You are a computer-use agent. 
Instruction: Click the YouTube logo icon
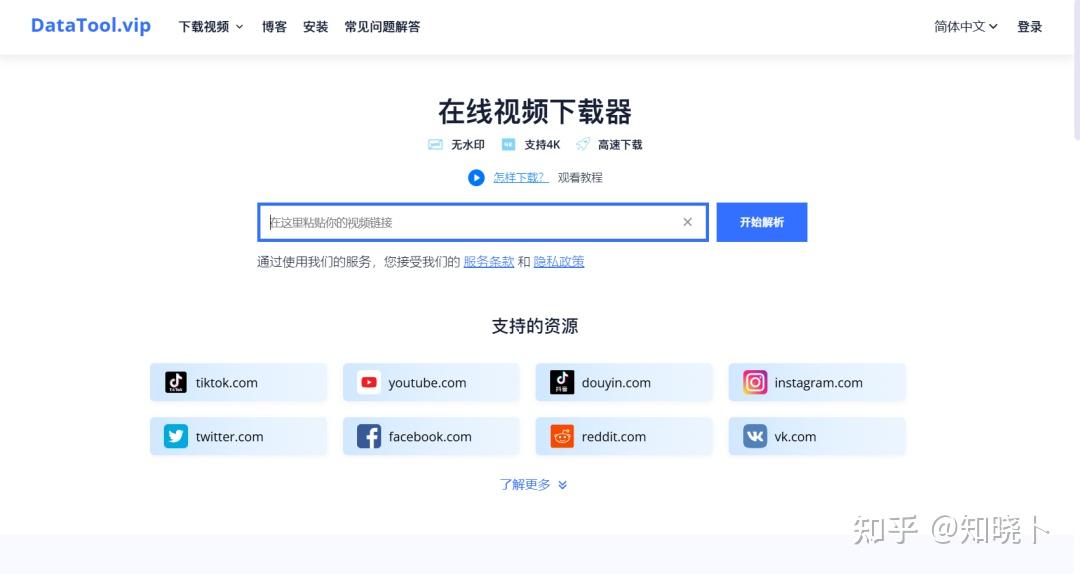pyautogui.click(x=369, y=382)
